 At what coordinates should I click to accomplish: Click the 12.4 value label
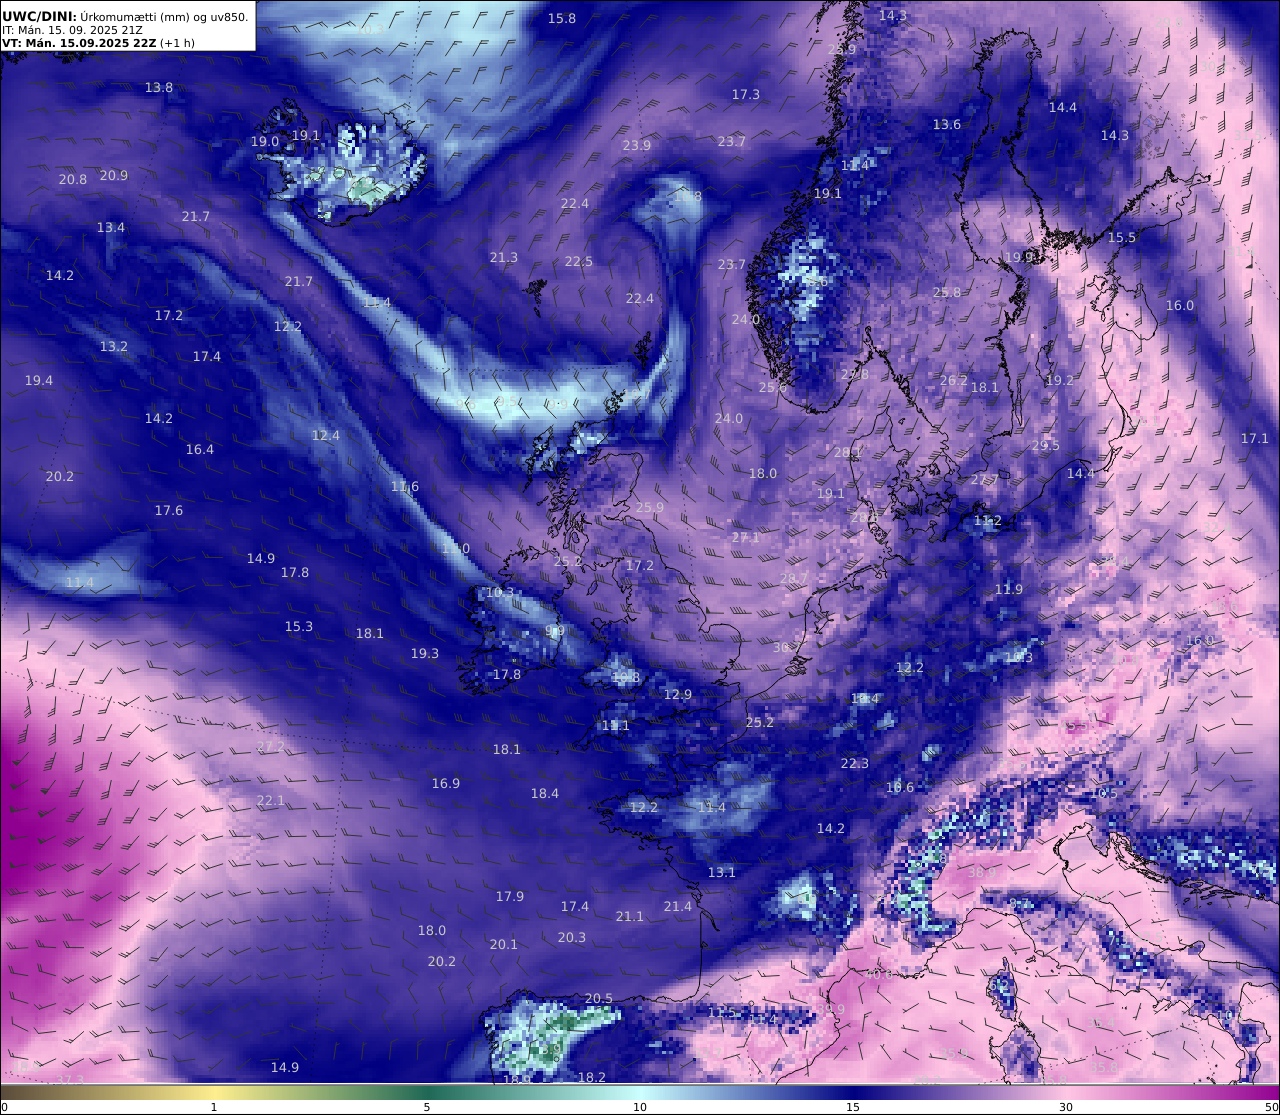click(x=326, y=435)
